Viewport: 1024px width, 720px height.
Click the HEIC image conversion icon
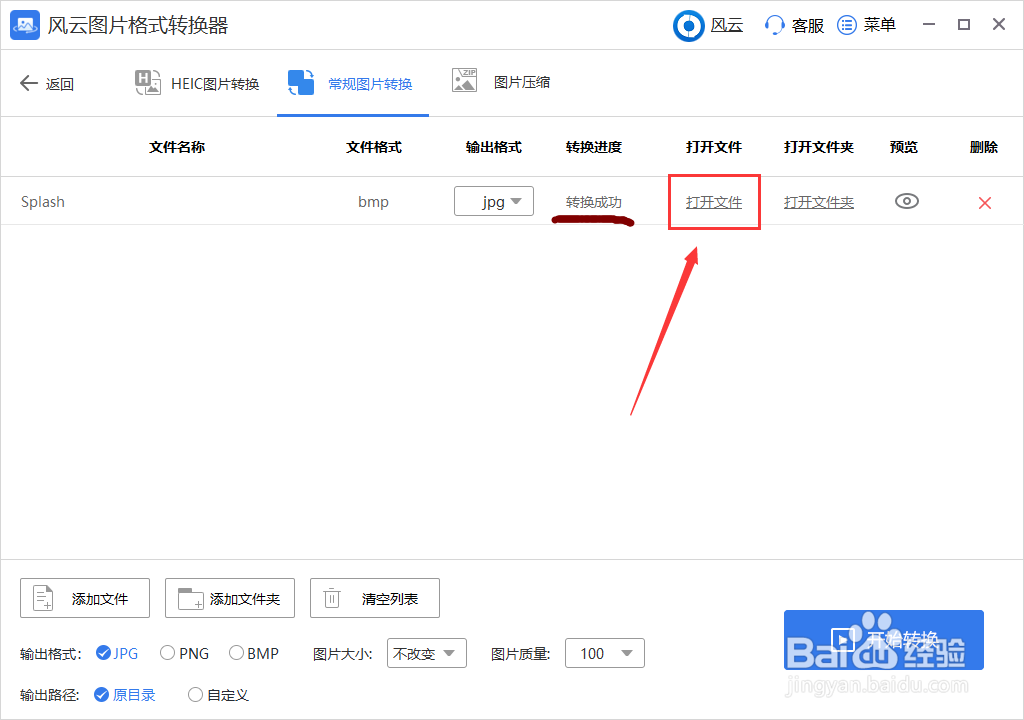tap(147, 83)
